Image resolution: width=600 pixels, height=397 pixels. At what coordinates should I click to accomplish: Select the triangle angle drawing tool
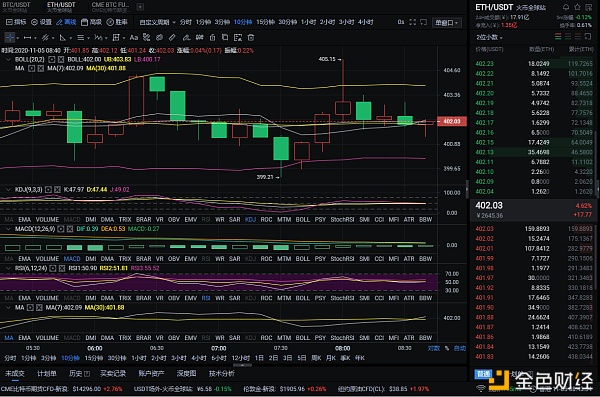point(63,38)
